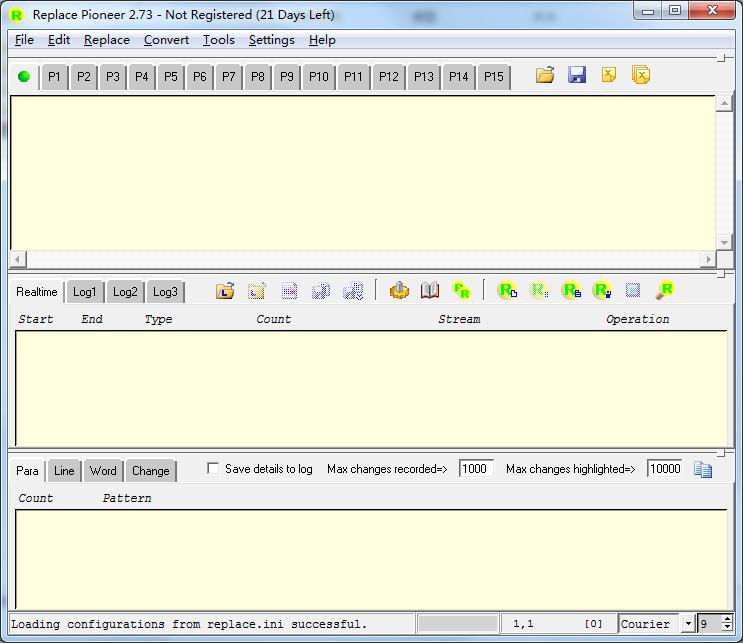Enable Save details to log checkbox
The height and width of the screenshot is (643, 743).
click(x=213, y=469)
